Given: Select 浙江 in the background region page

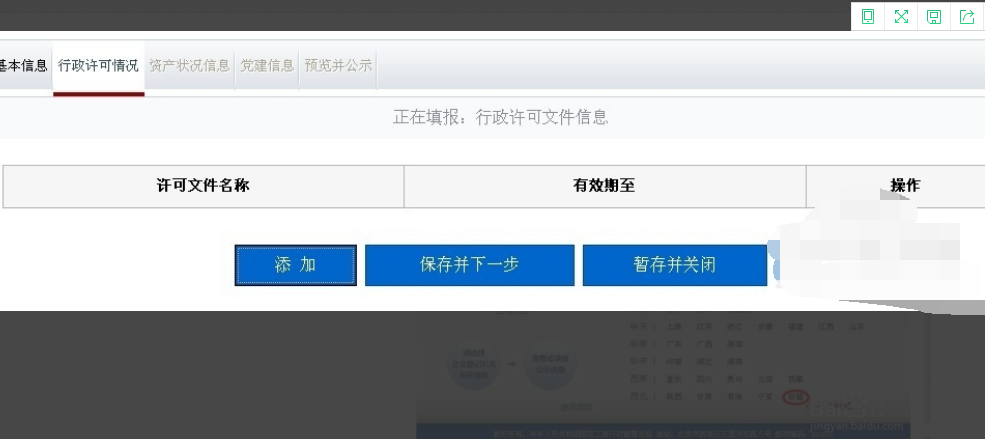Looking at the screenshot, I should click(x=734, y=327).
